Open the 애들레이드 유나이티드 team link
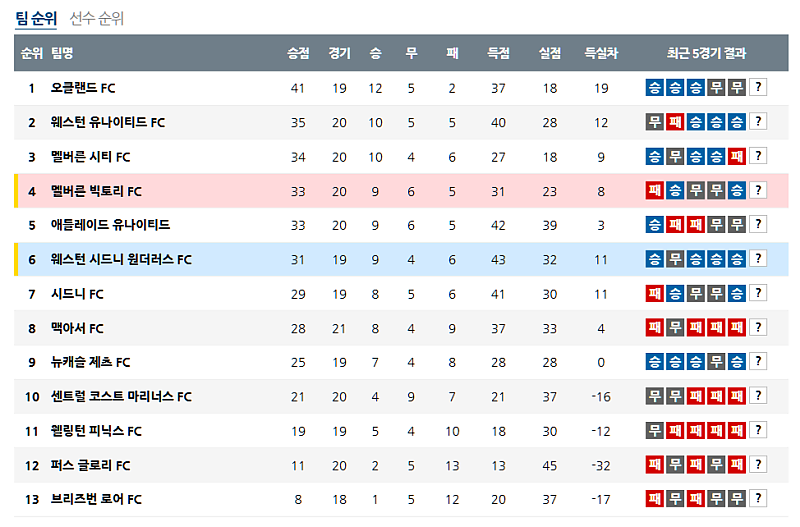The image size is (800, 527). (110, 225)
